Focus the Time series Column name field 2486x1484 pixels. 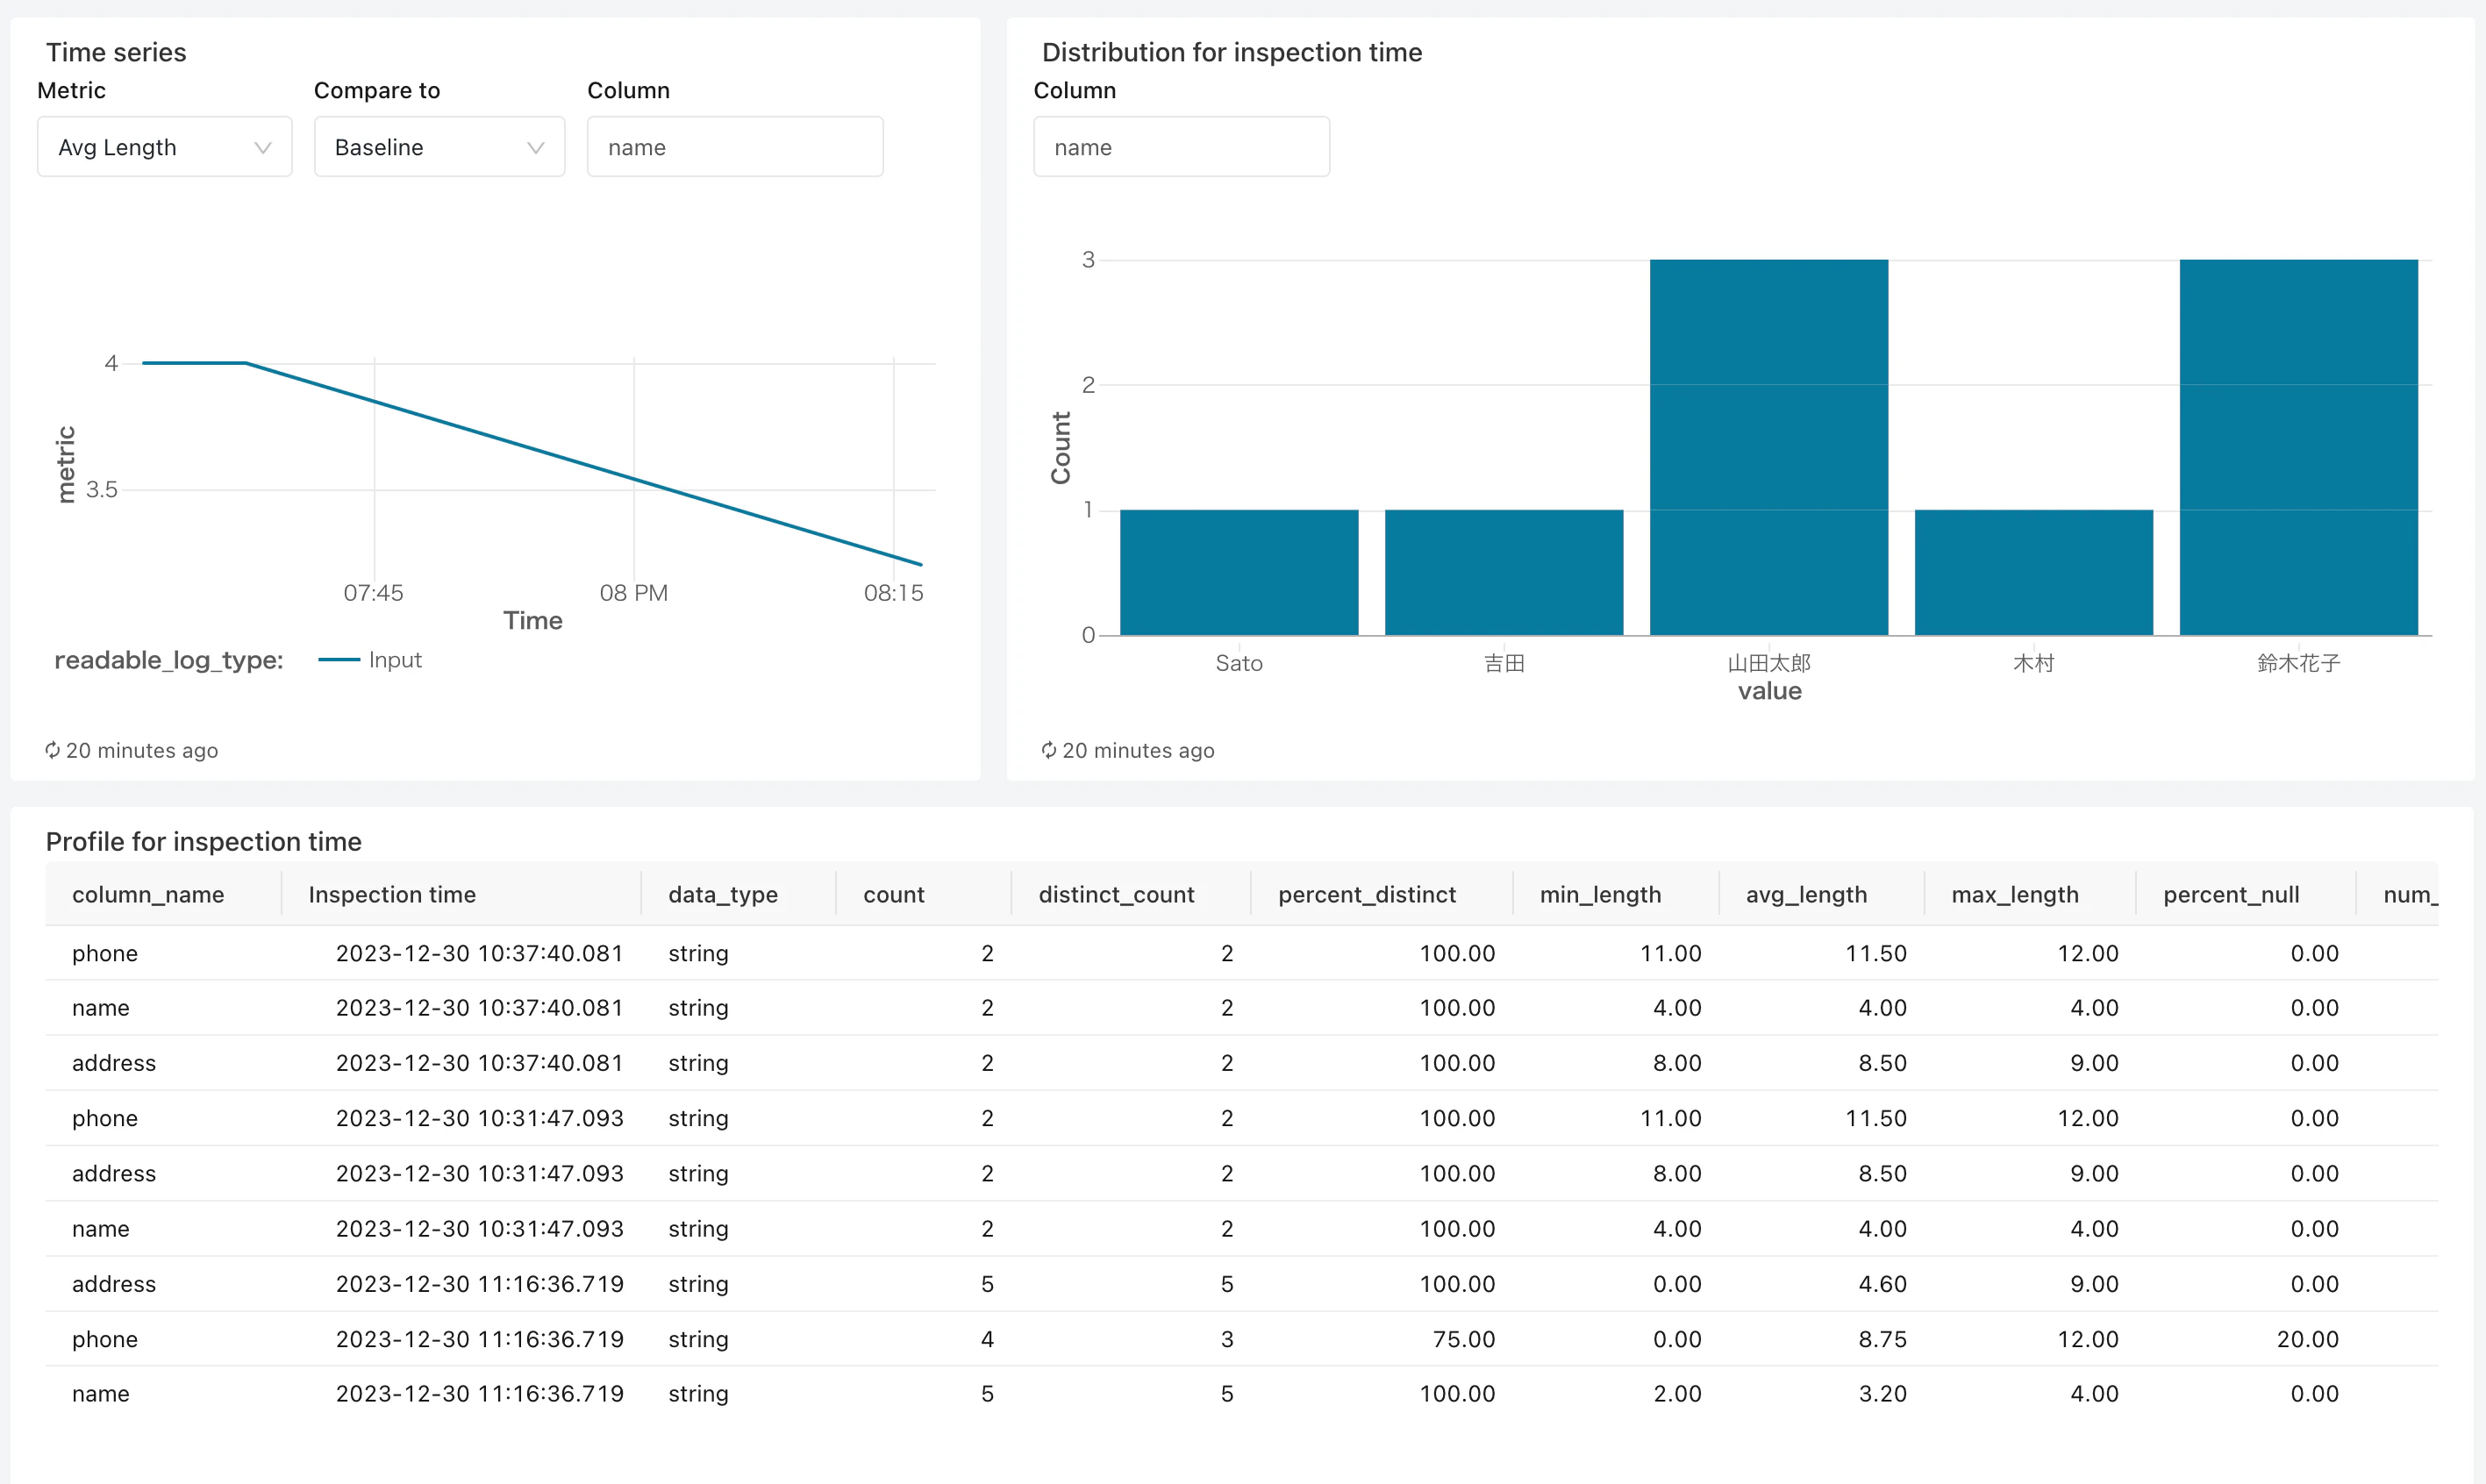click(734, 147)
